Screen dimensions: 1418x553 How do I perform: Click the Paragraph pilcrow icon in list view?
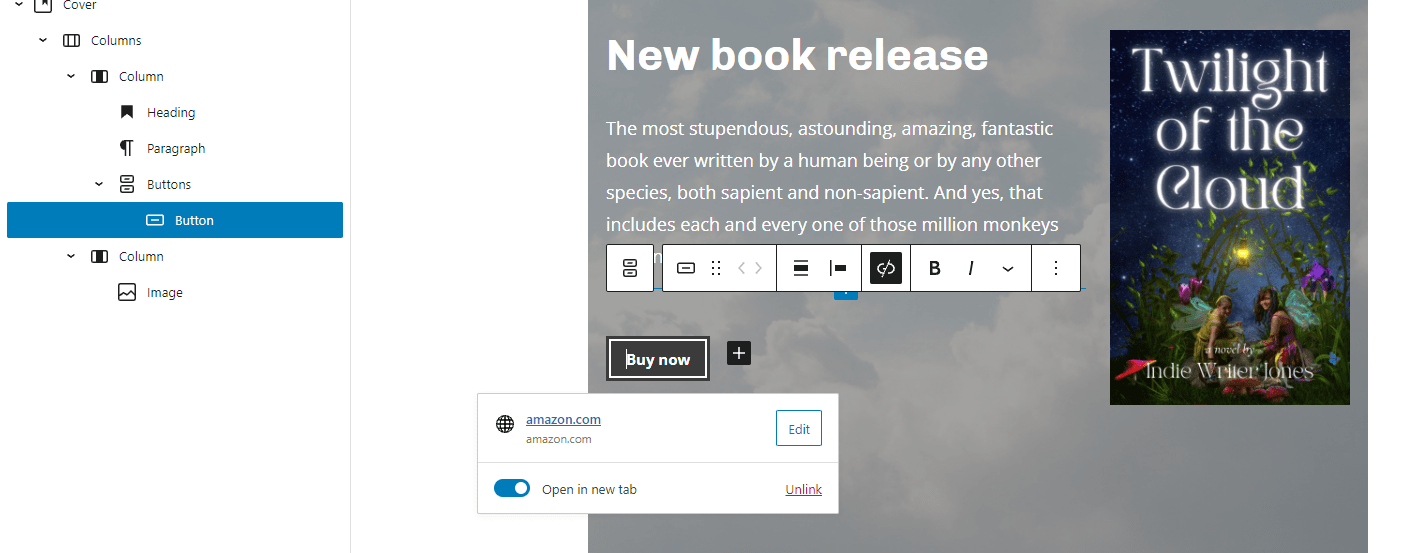127,148
